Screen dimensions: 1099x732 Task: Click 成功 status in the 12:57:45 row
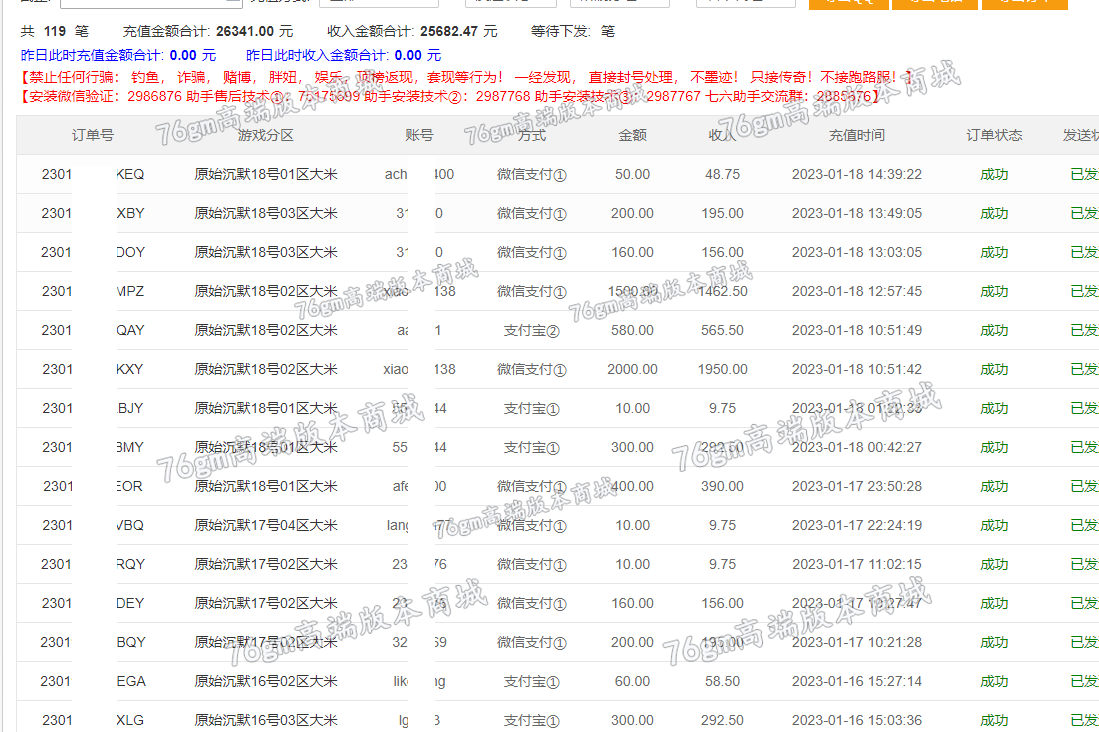(x=994, y=292)
